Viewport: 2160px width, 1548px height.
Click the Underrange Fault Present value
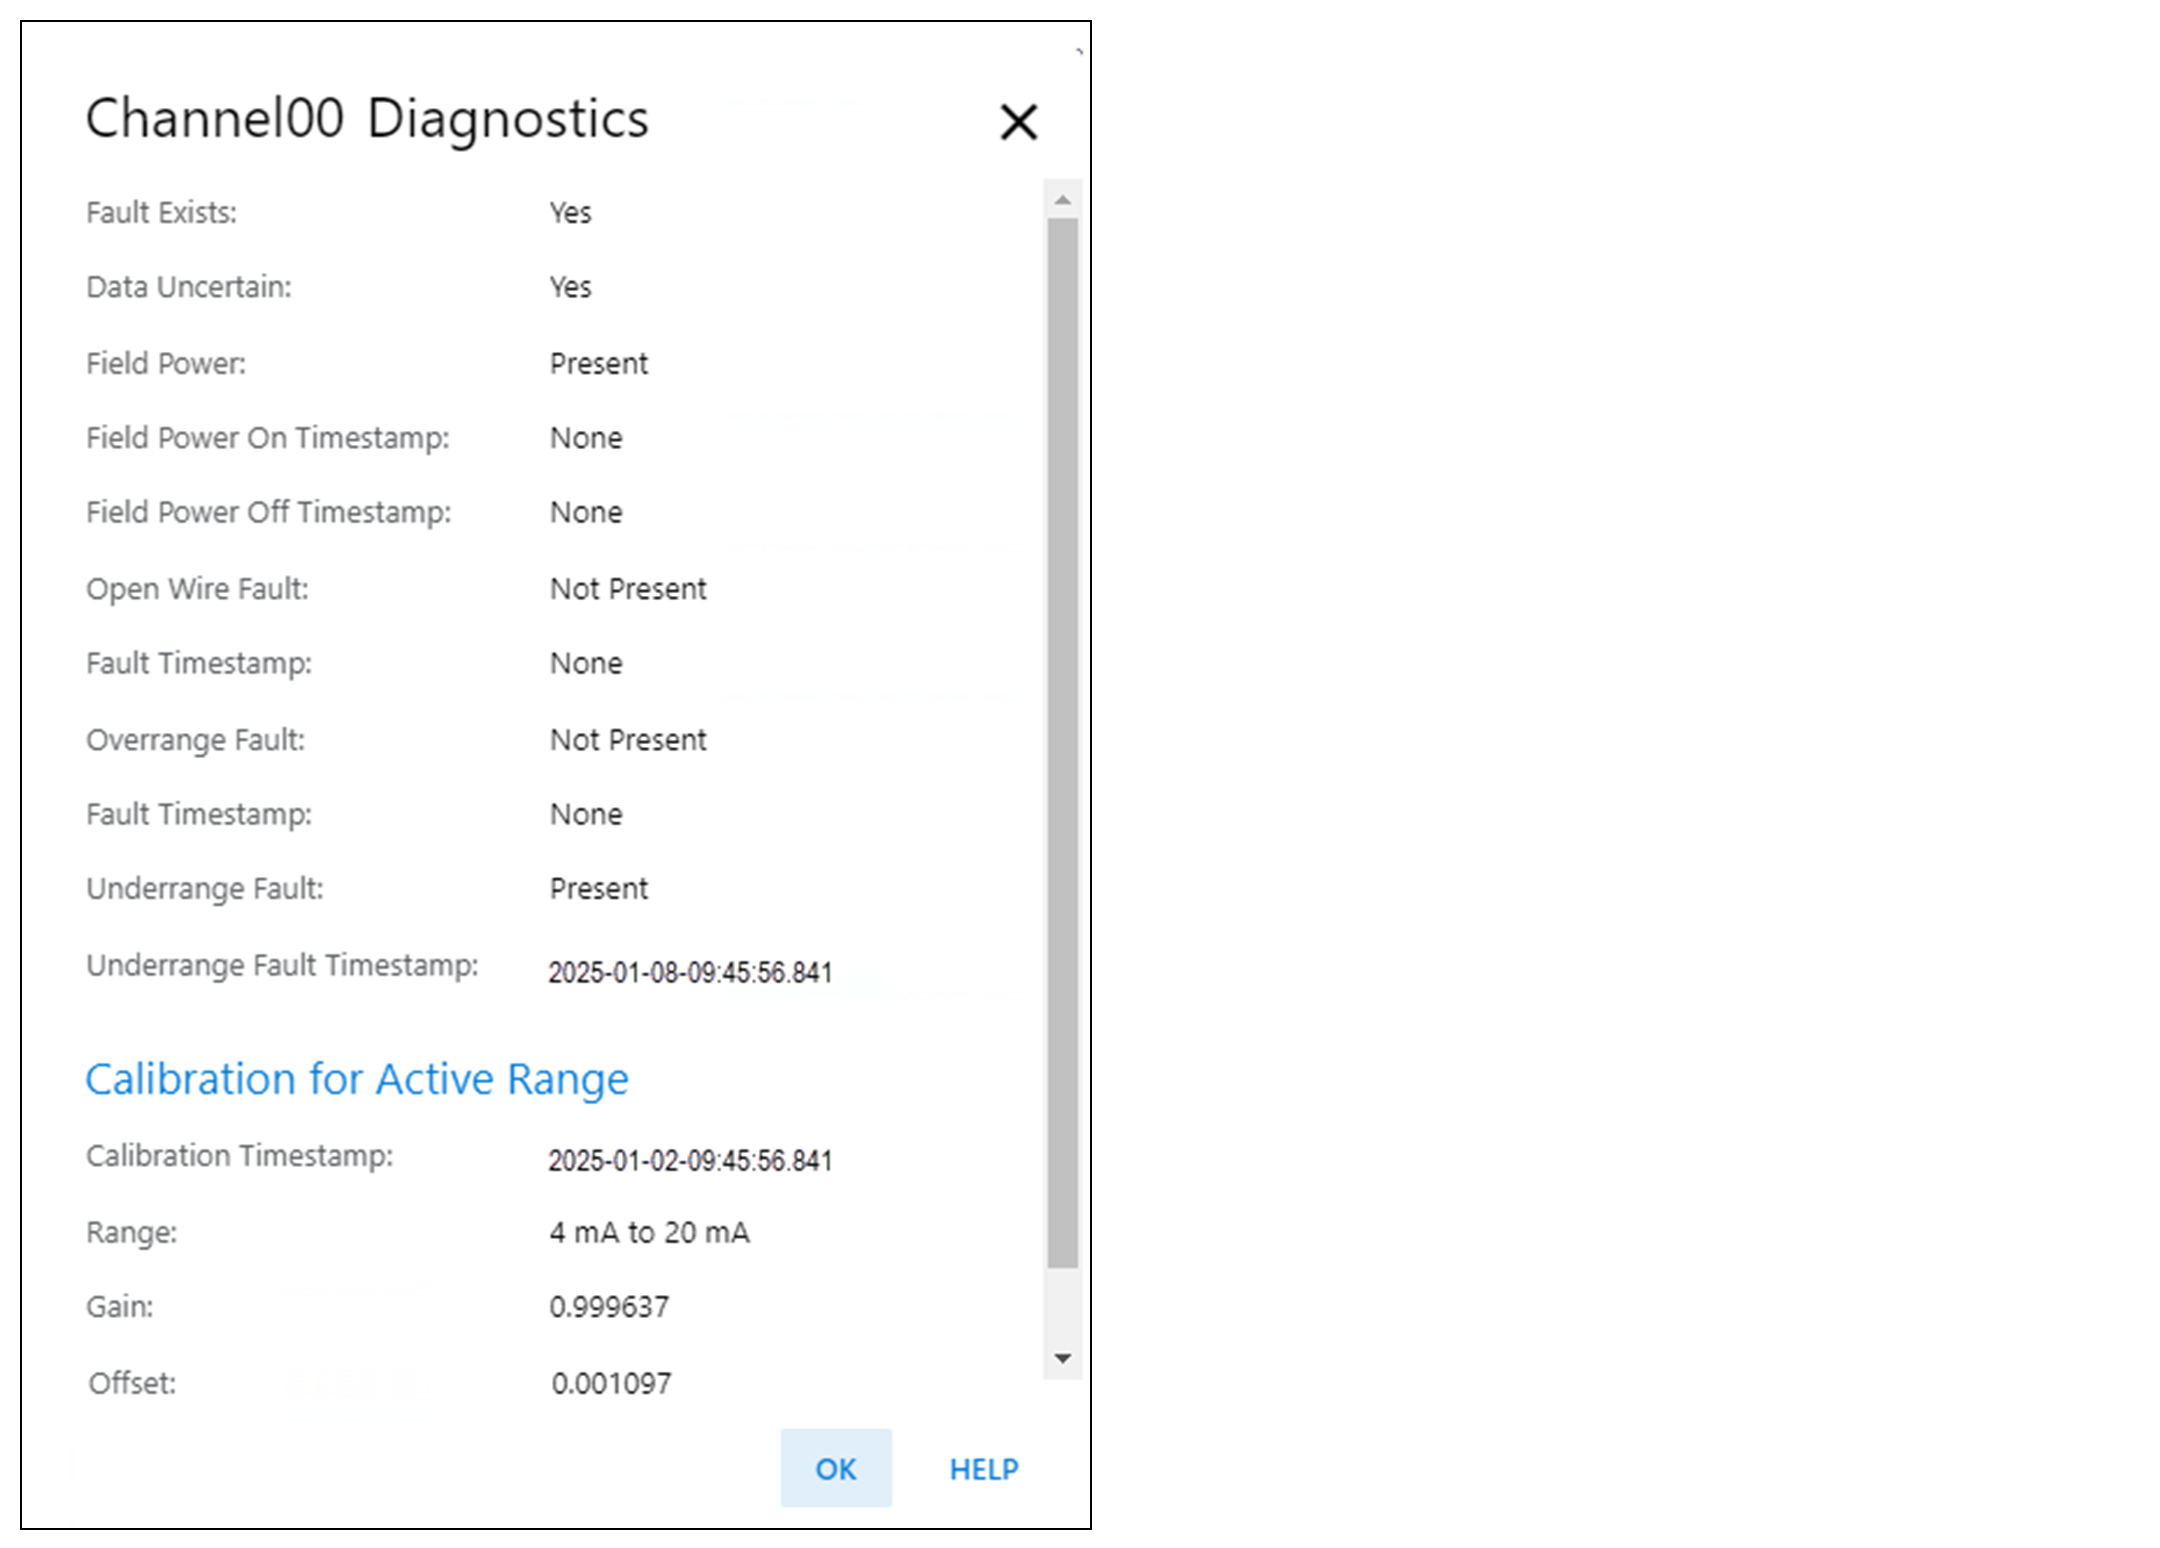(x=598, y=888)
